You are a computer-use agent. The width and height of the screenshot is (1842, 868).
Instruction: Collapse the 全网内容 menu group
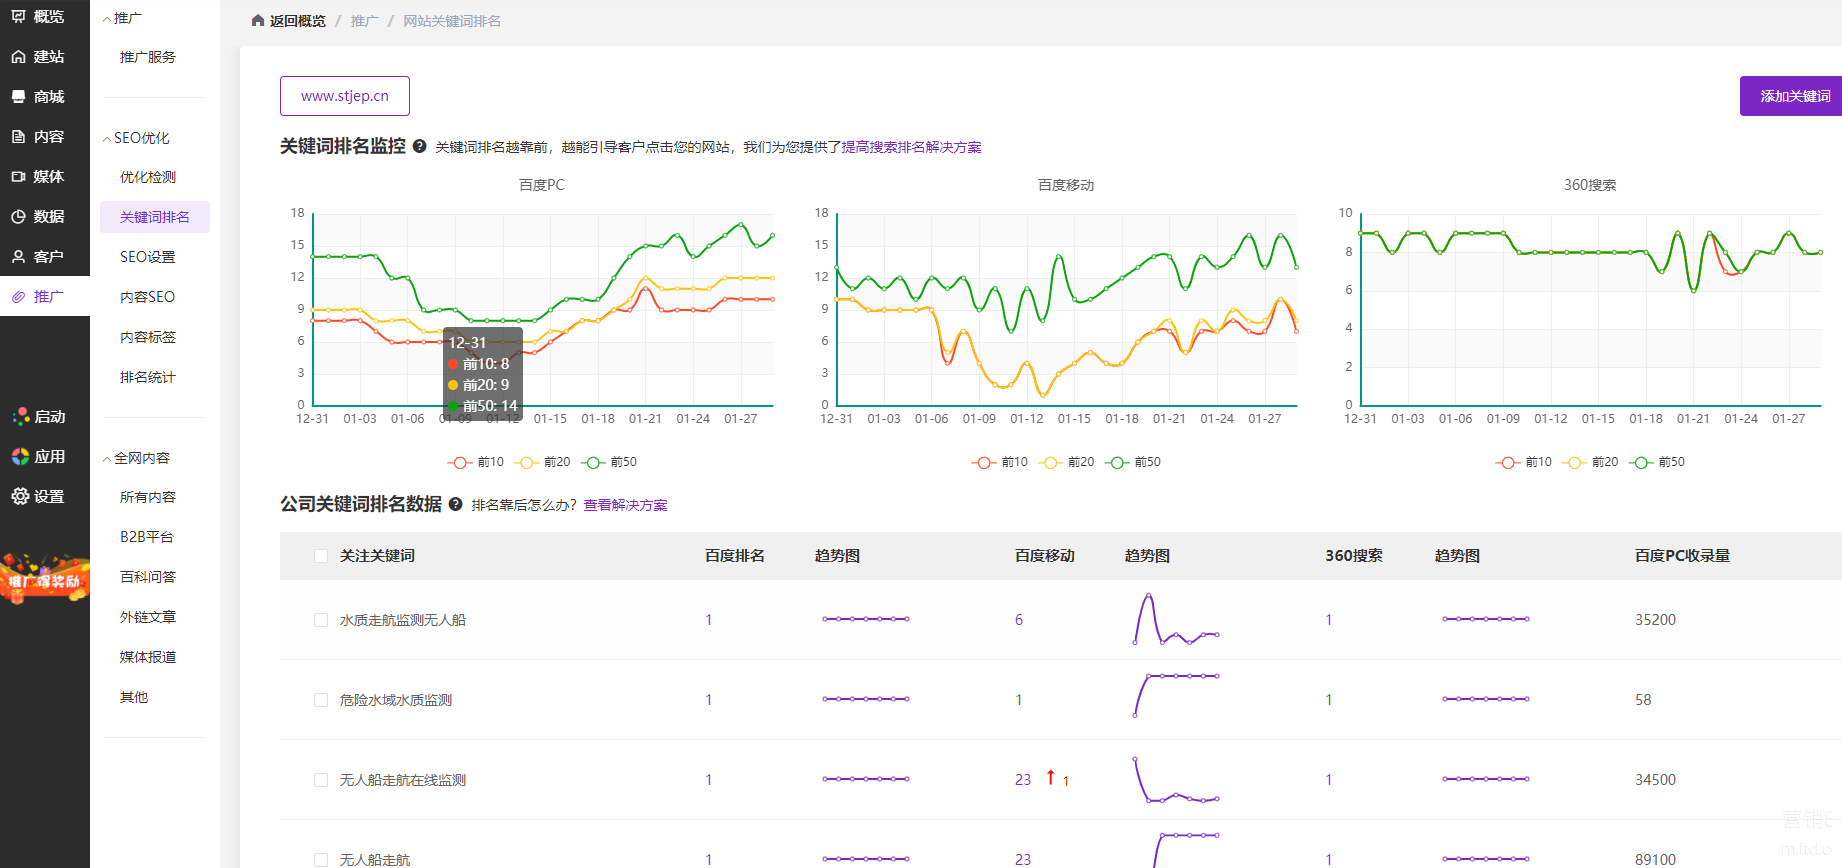(107, 459)
